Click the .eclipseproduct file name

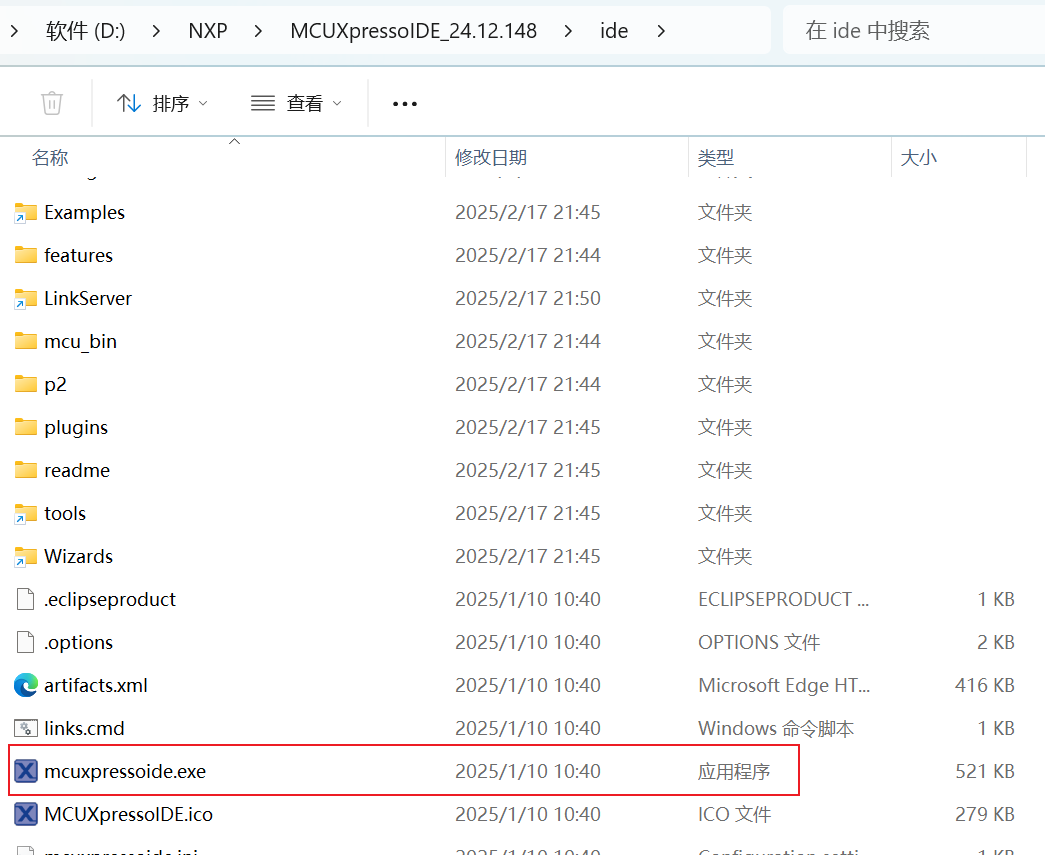(110, 600)
